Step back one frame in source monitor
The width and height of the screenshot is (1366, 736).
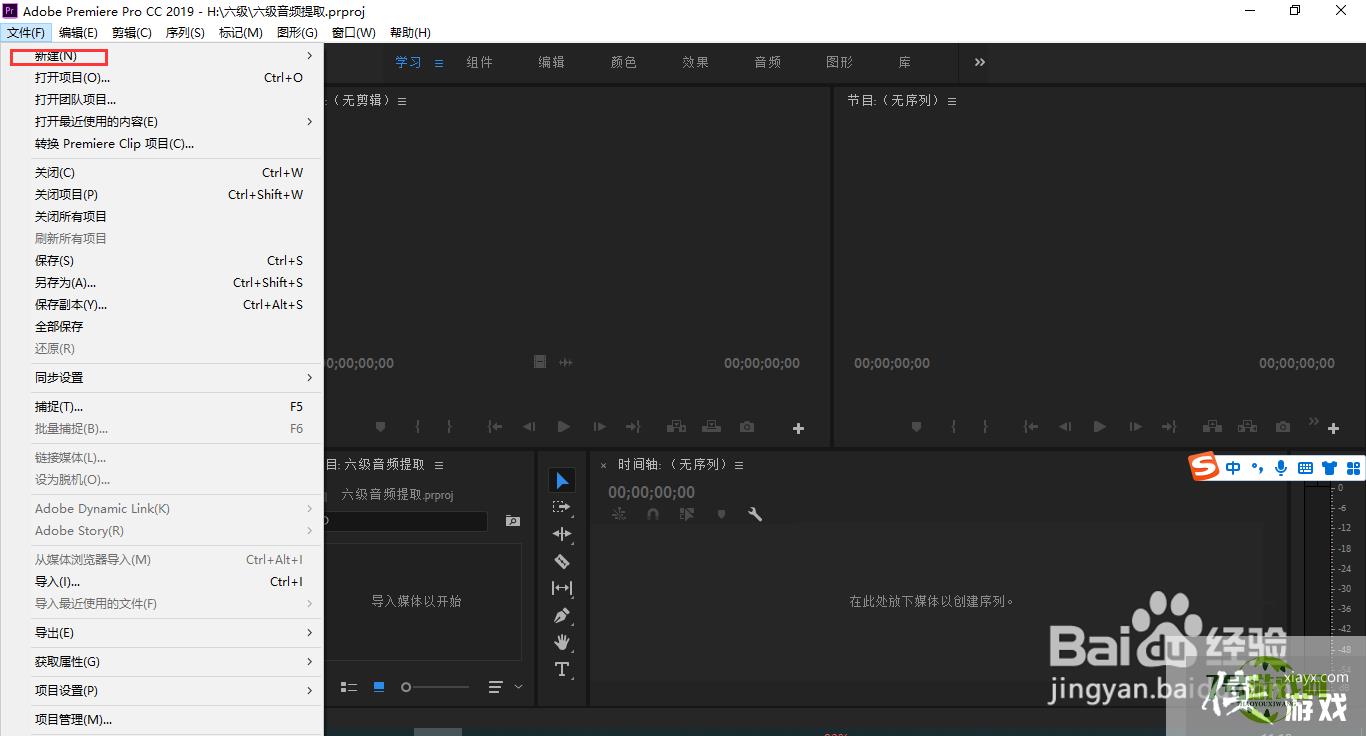tap(529, 427)
